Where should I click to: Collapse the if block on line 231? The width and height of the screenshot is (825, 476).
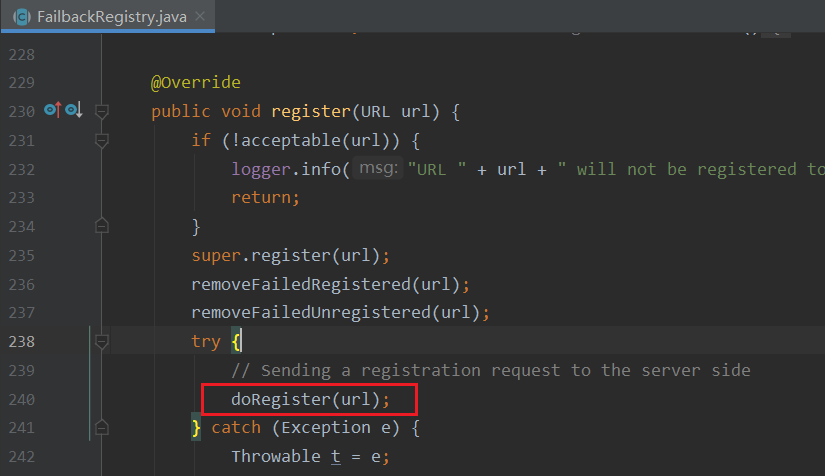click(x=101, y=141)
